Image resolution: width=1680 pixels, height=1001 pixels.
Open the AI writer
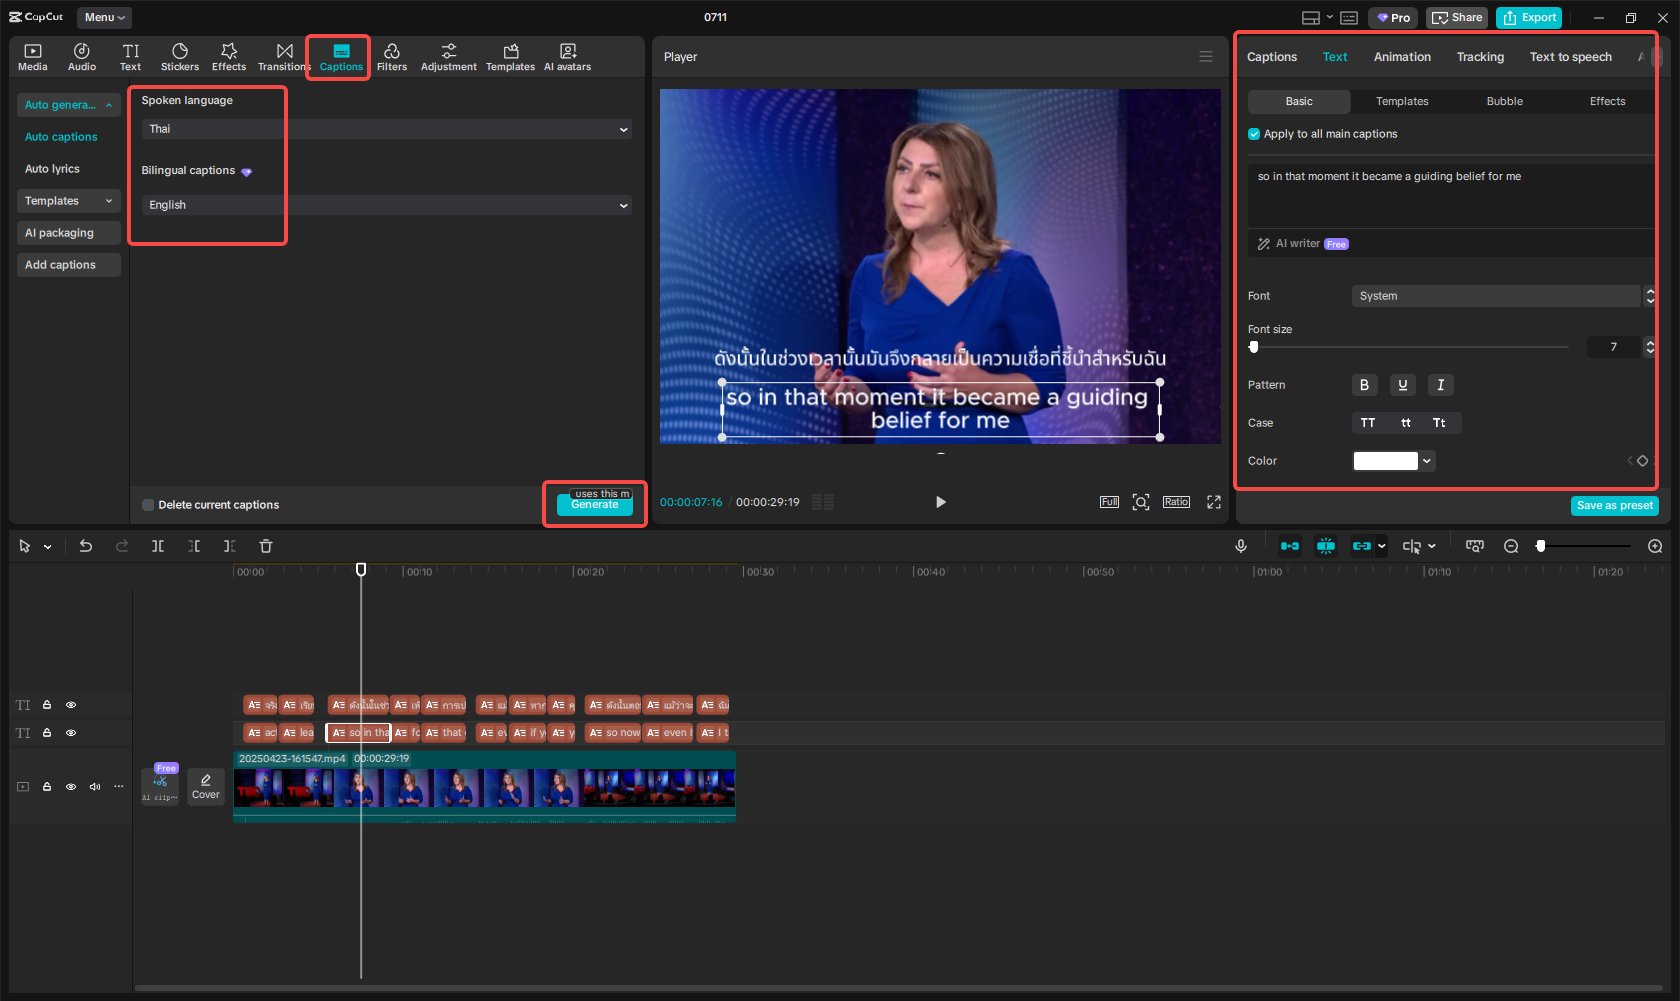click(1293, 243)
